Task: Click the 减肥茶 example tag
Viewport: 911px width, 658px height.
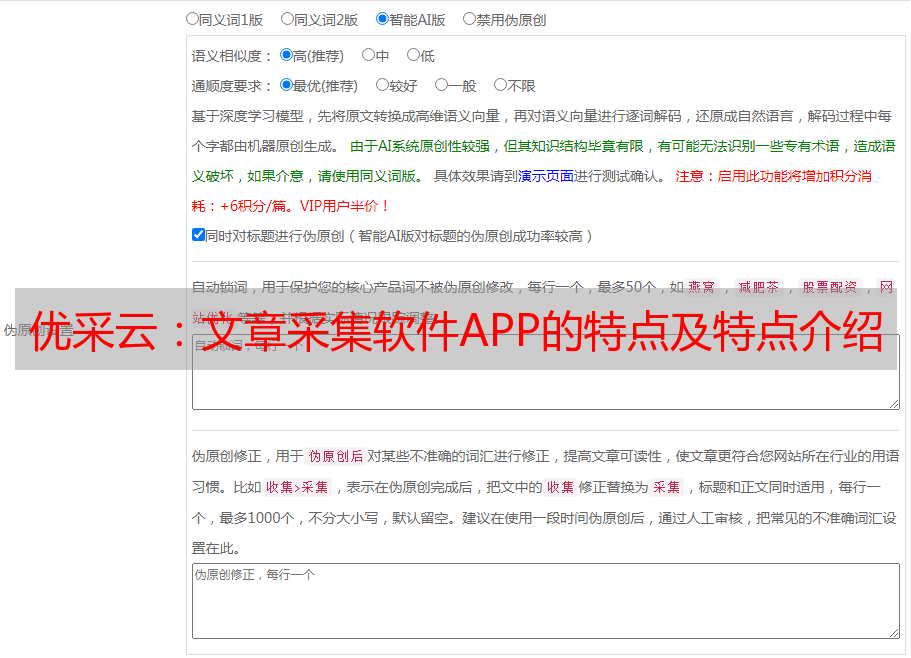Action: point(759,287)
